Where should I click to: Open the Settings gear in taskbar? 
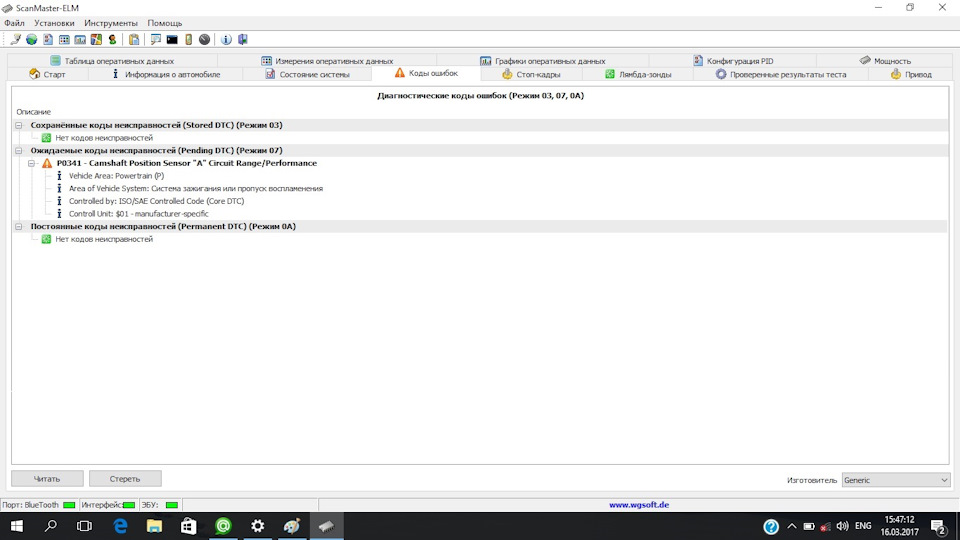[x=258, y=526]
